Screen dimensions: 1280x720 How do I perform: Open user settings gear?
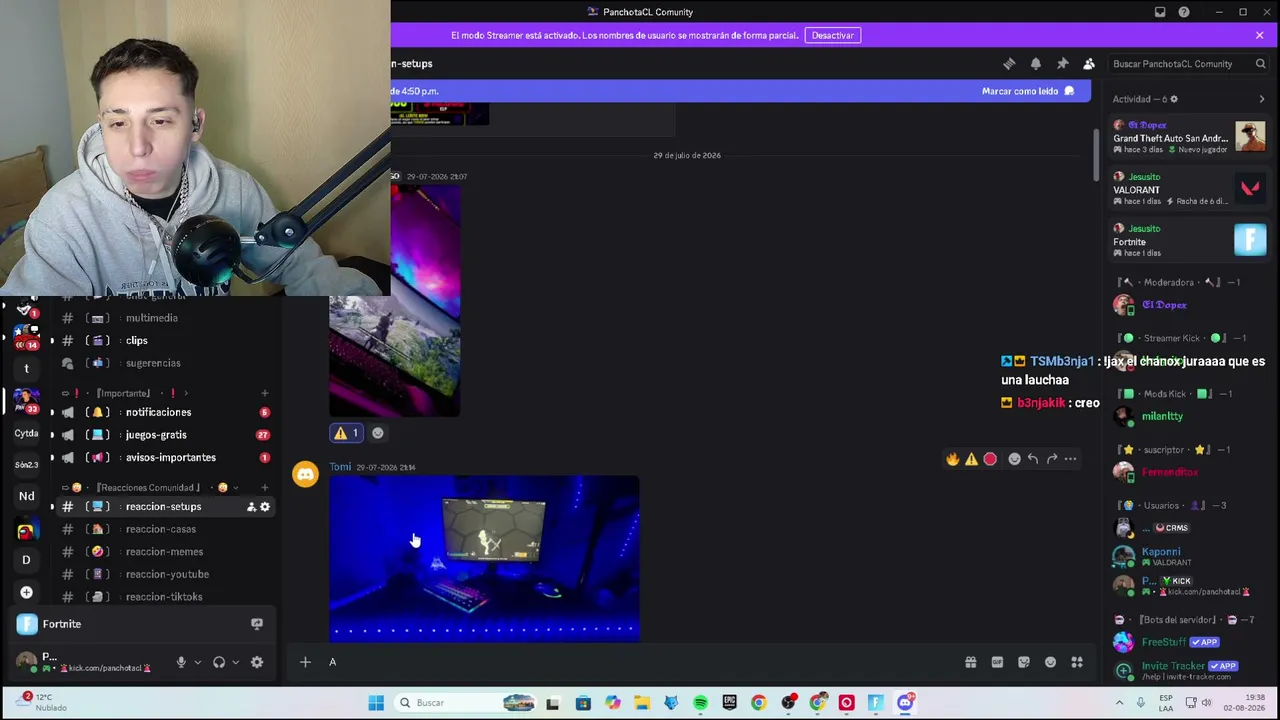coord(257,662)
